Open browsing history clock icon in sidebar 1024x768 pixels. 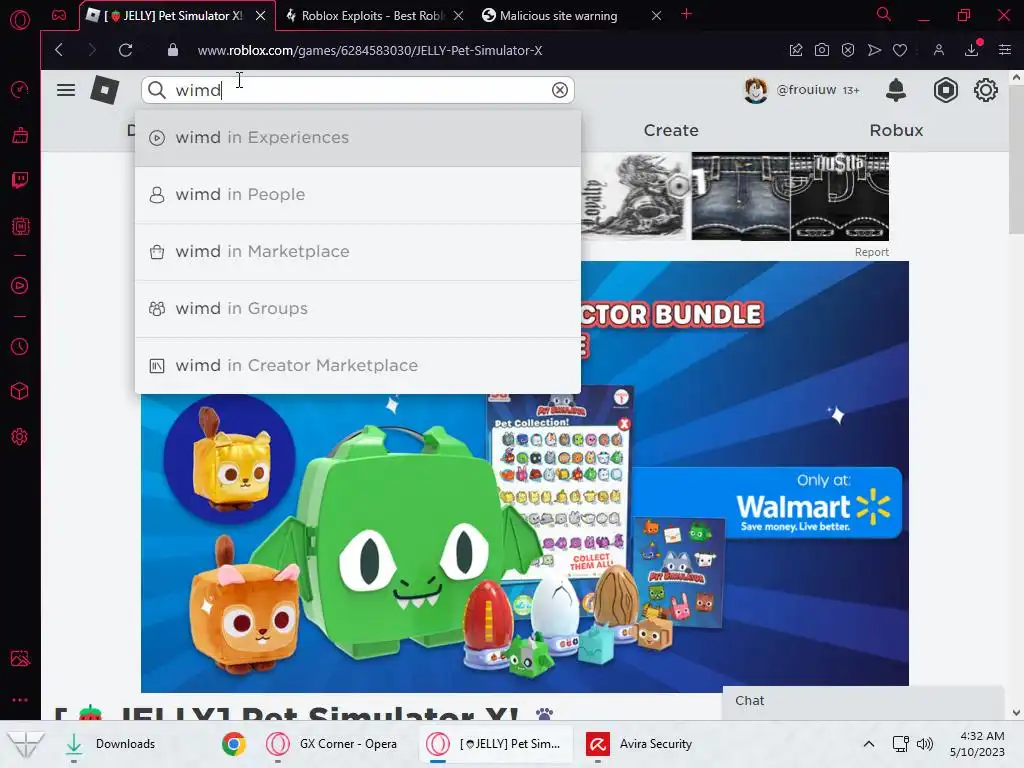click(x=20, y=346)
